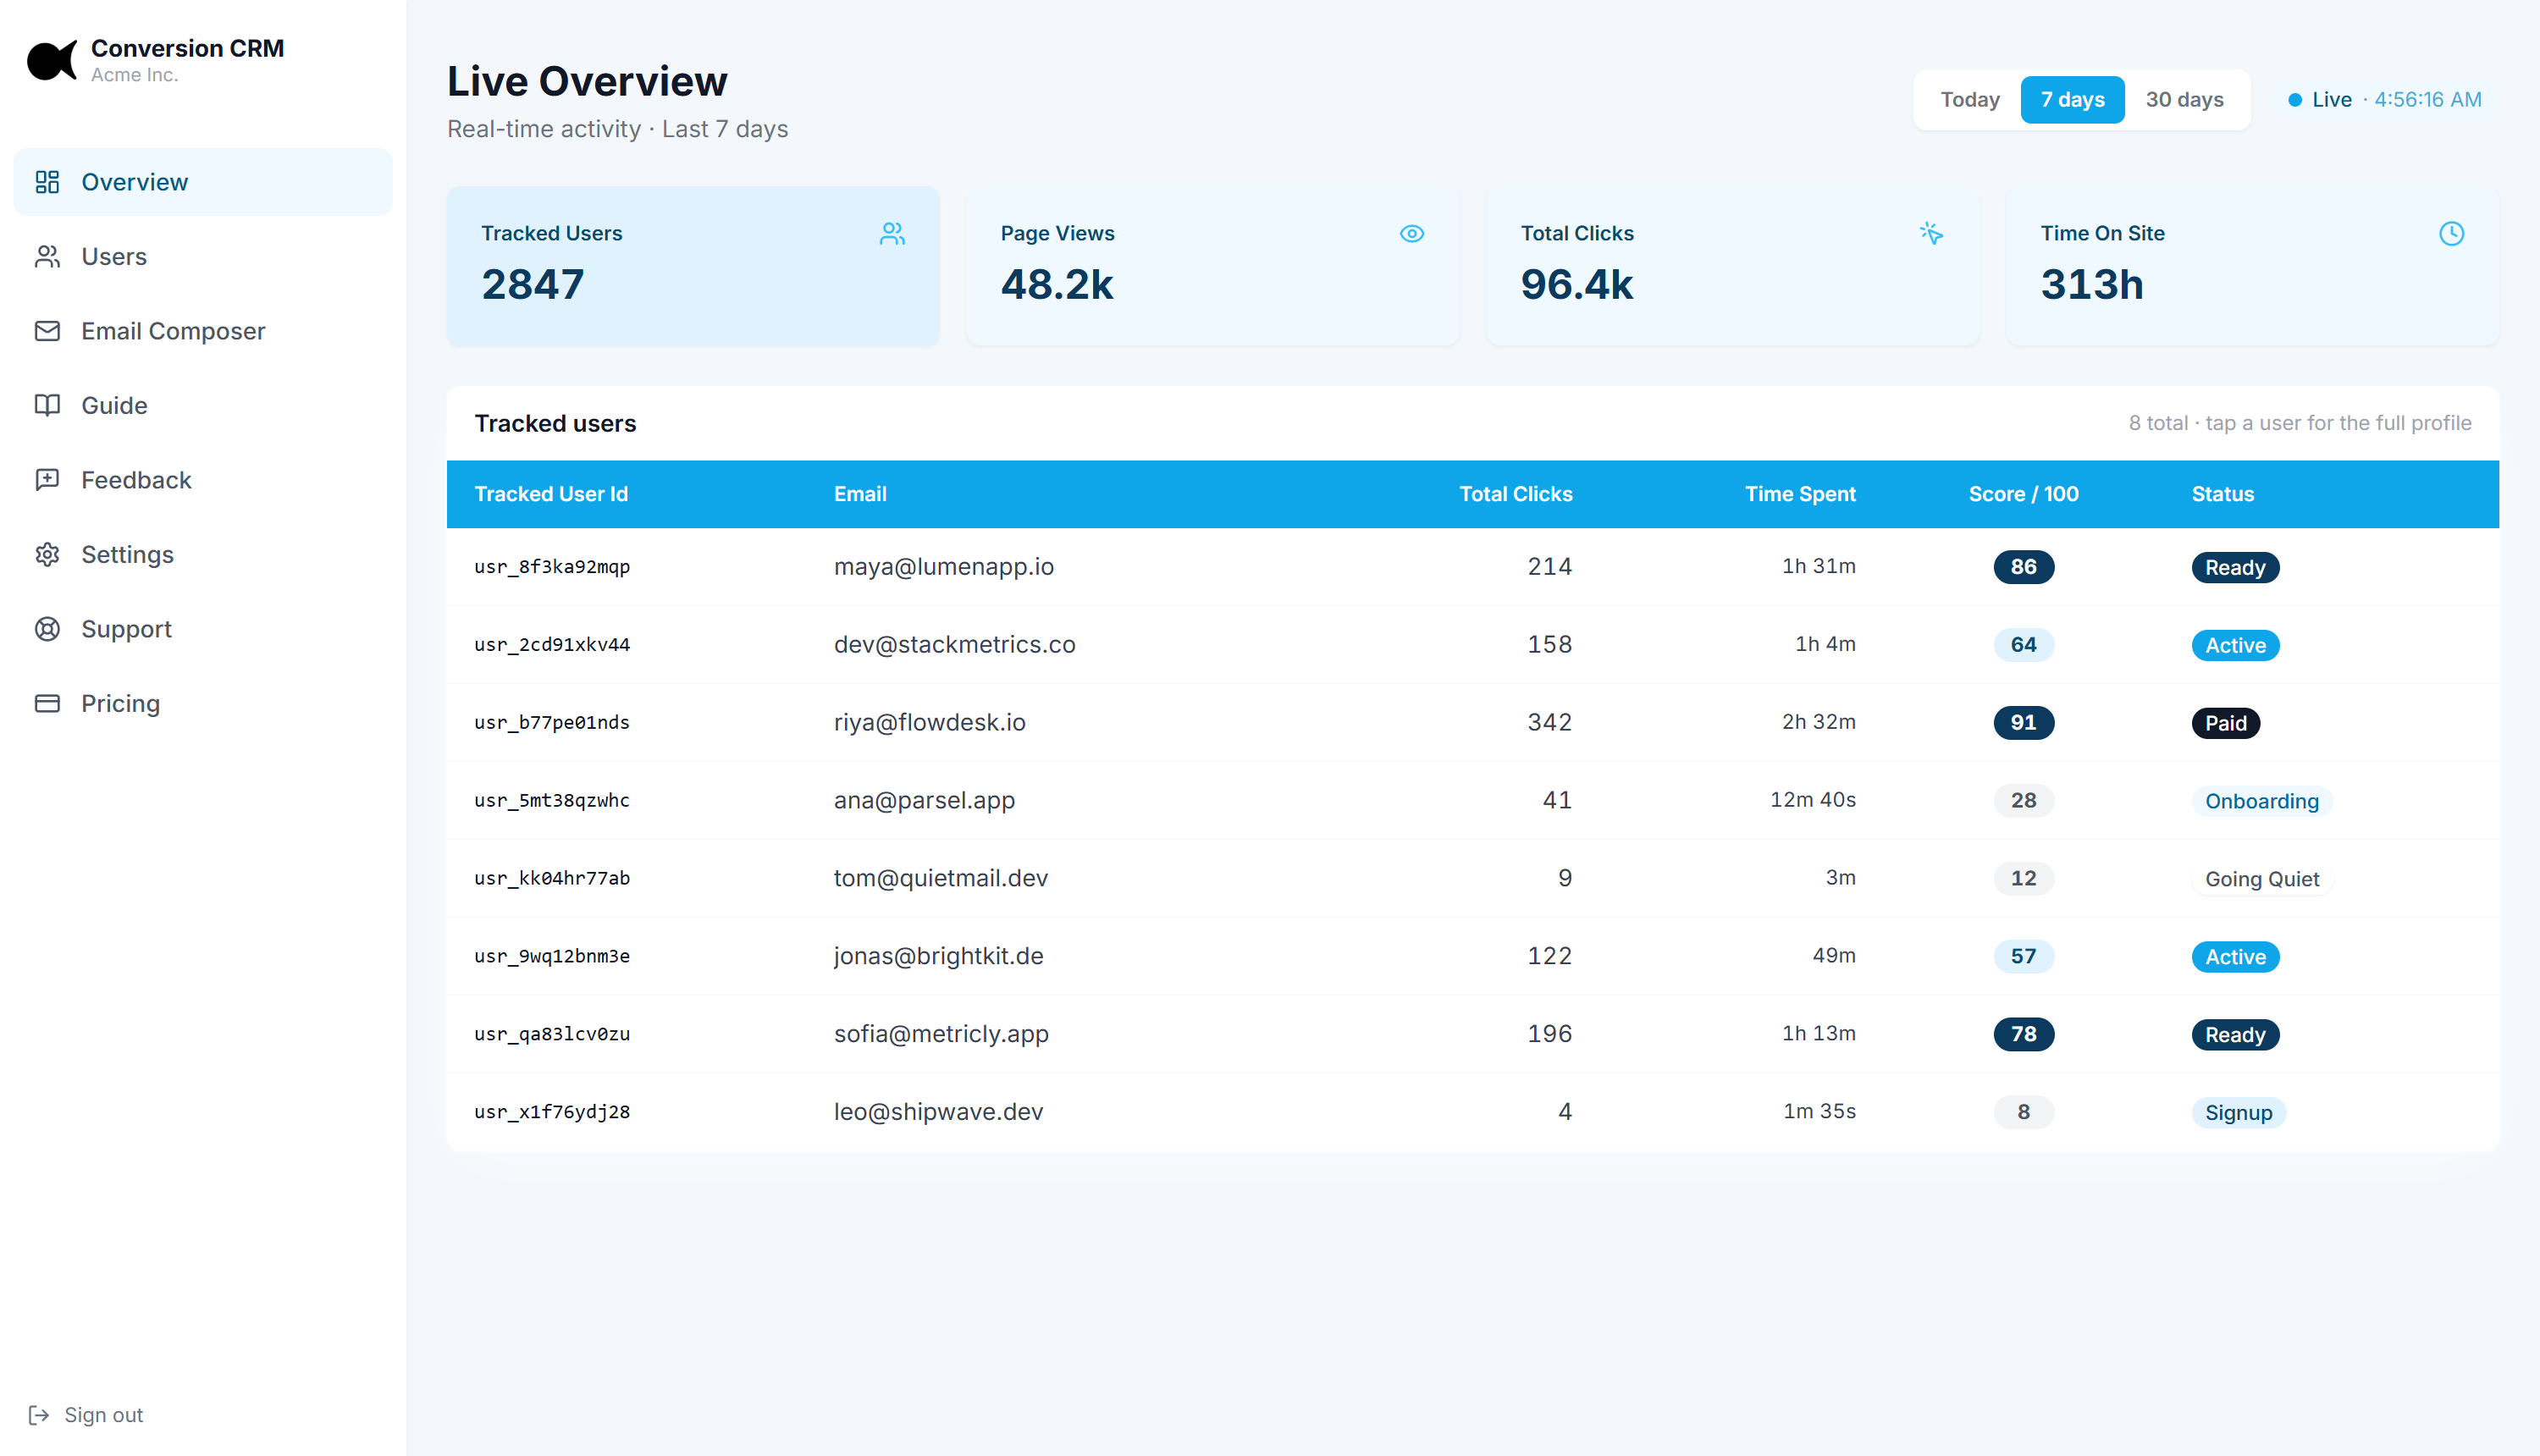Sort by Total Clicks column header
This screenshot has height=1456, width=2540.
(x=1515, y=494)
